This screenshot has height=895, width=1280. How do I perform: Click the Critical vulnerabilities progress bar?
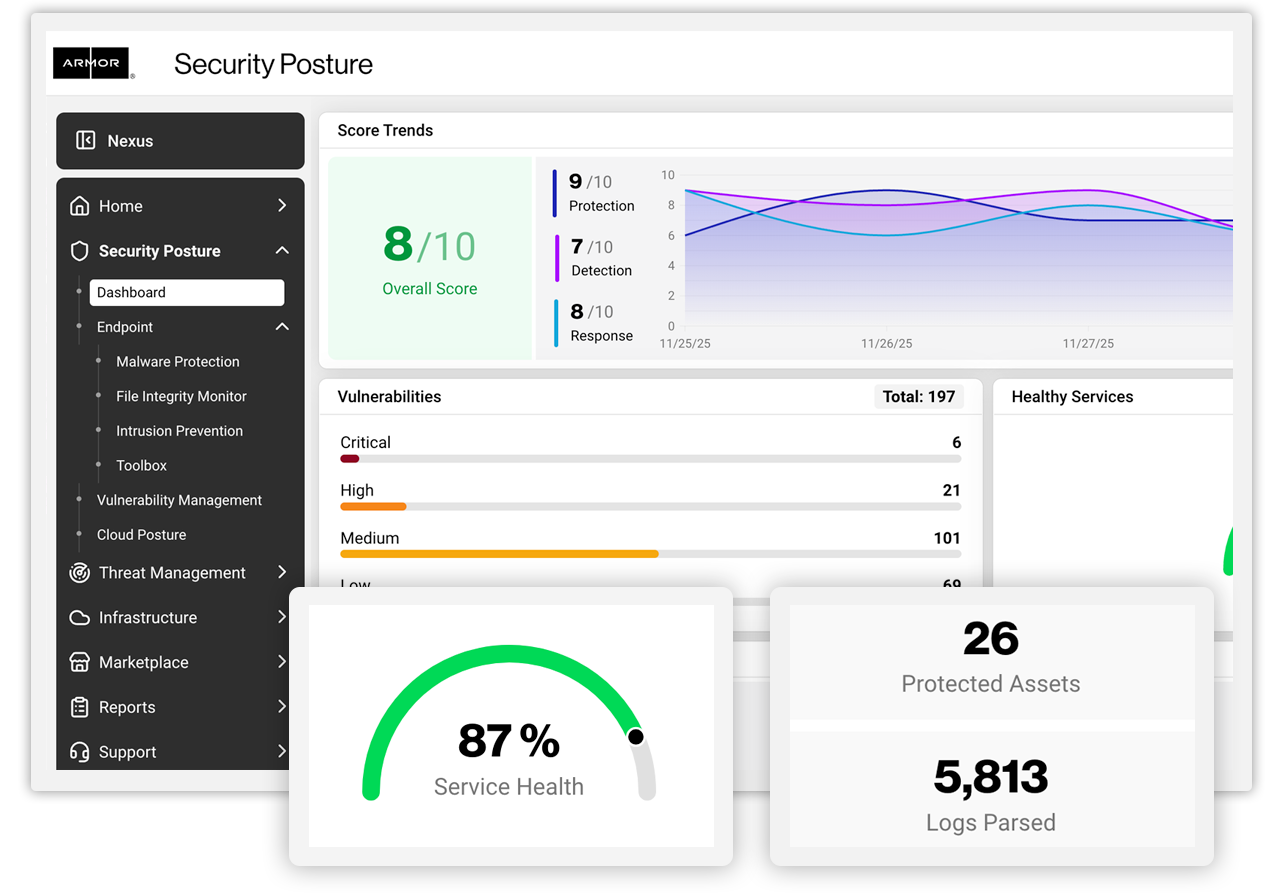651,459
